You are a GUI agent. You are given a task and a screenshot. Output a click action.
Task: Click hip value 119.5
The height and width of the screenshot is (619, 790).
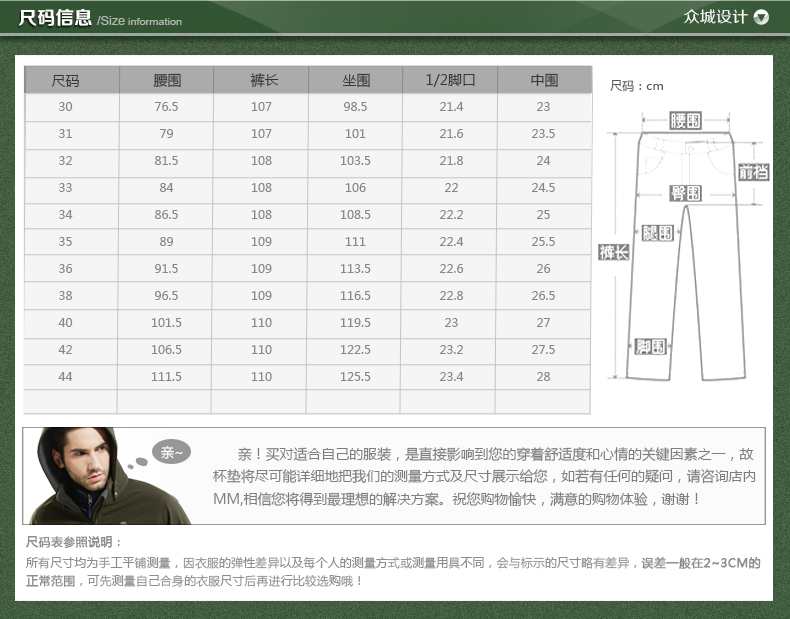pos(355,322)
